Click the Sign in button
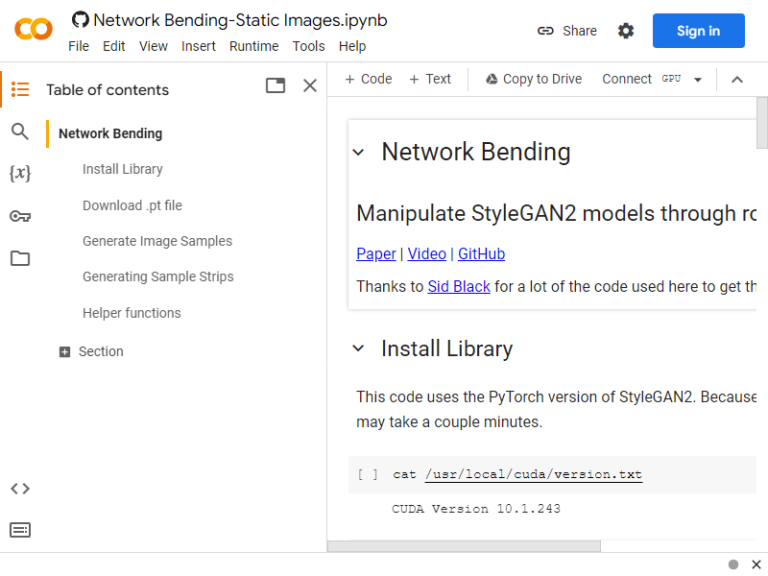Viewport: 768px width, 576px height. point(698,31)
